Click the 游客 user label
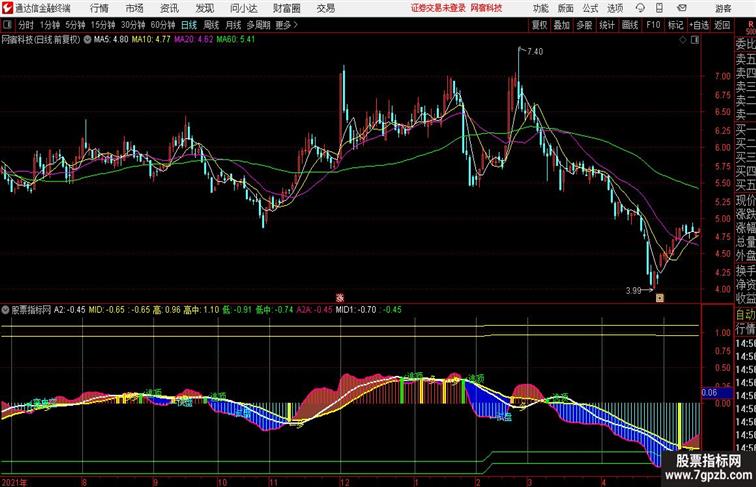The image size is (756, 487). pos(723,8)
